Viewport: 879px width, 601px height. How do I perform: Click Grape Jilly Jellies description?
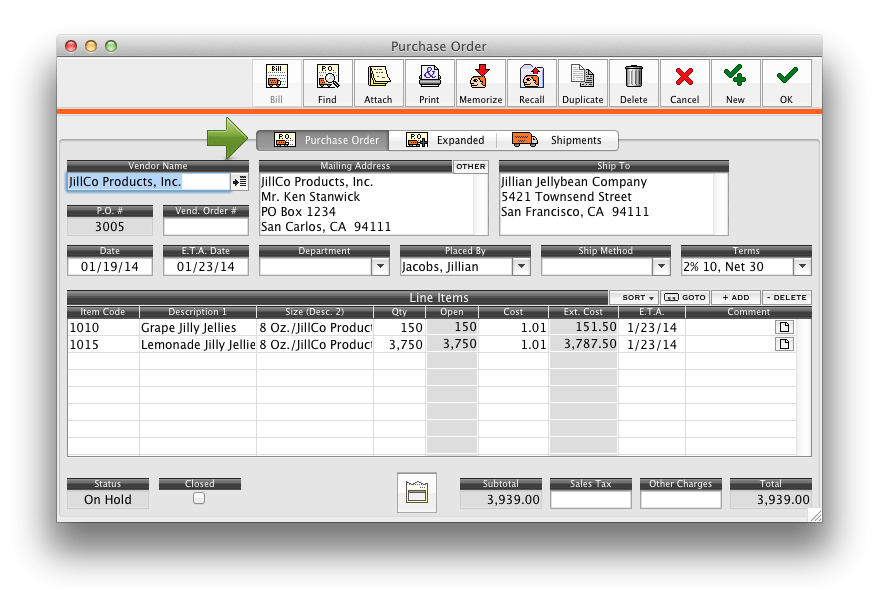pos(198,327)
